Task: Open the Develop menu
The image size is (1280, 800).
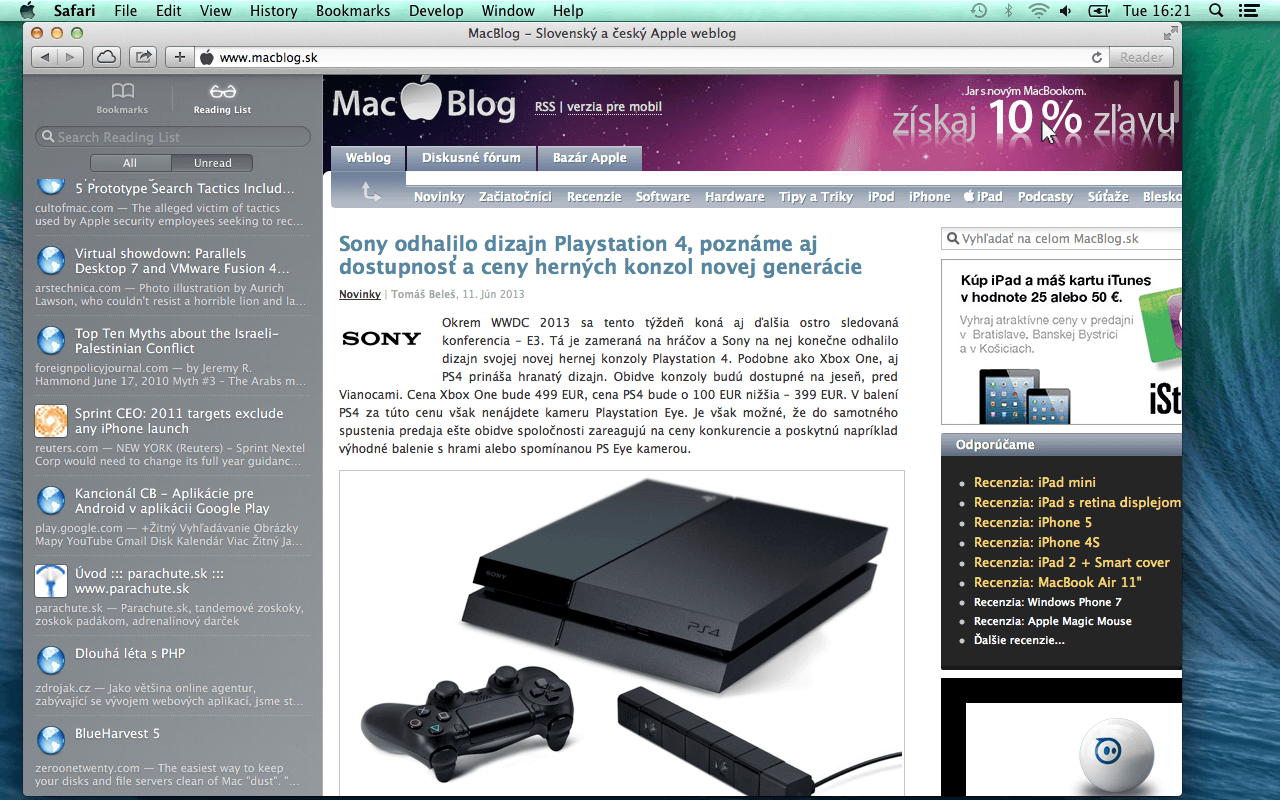Action: [436, 11]
